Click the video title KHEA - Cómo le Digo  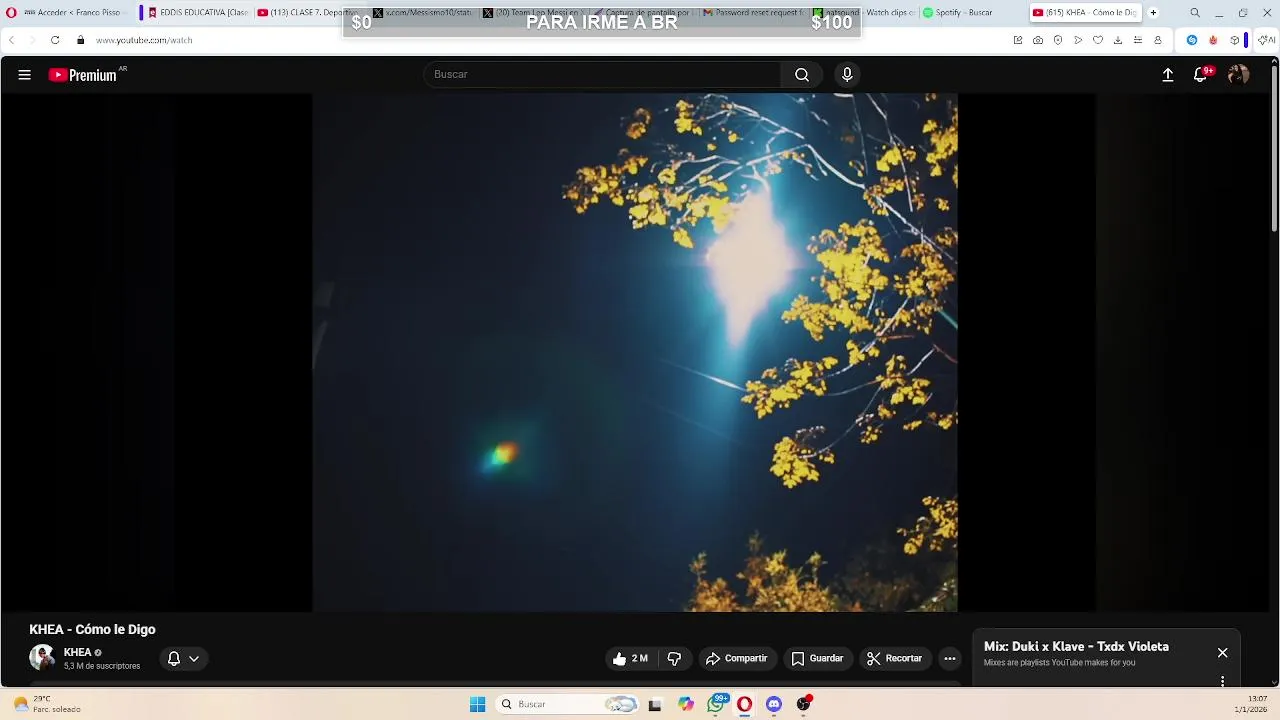92,630
